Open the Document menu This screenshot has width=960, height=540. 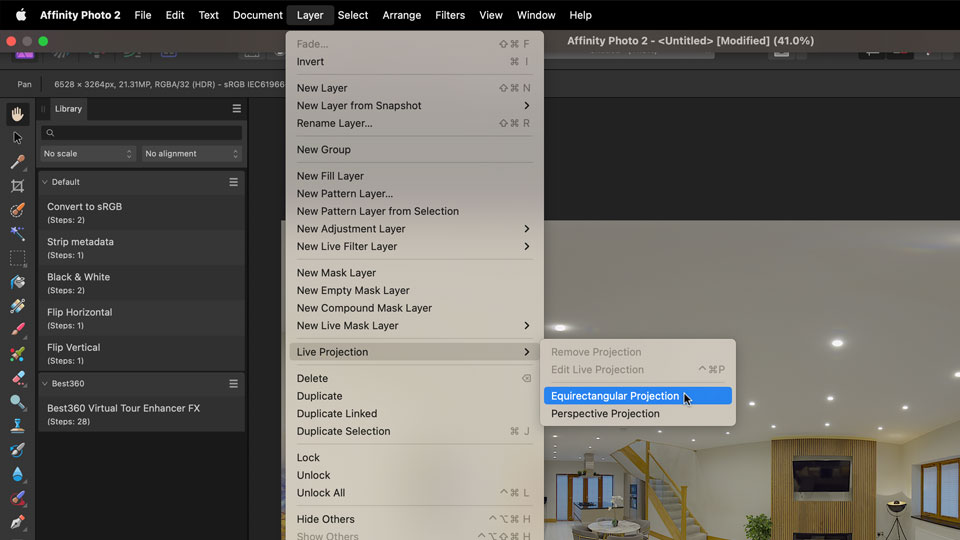click(257, 15)
